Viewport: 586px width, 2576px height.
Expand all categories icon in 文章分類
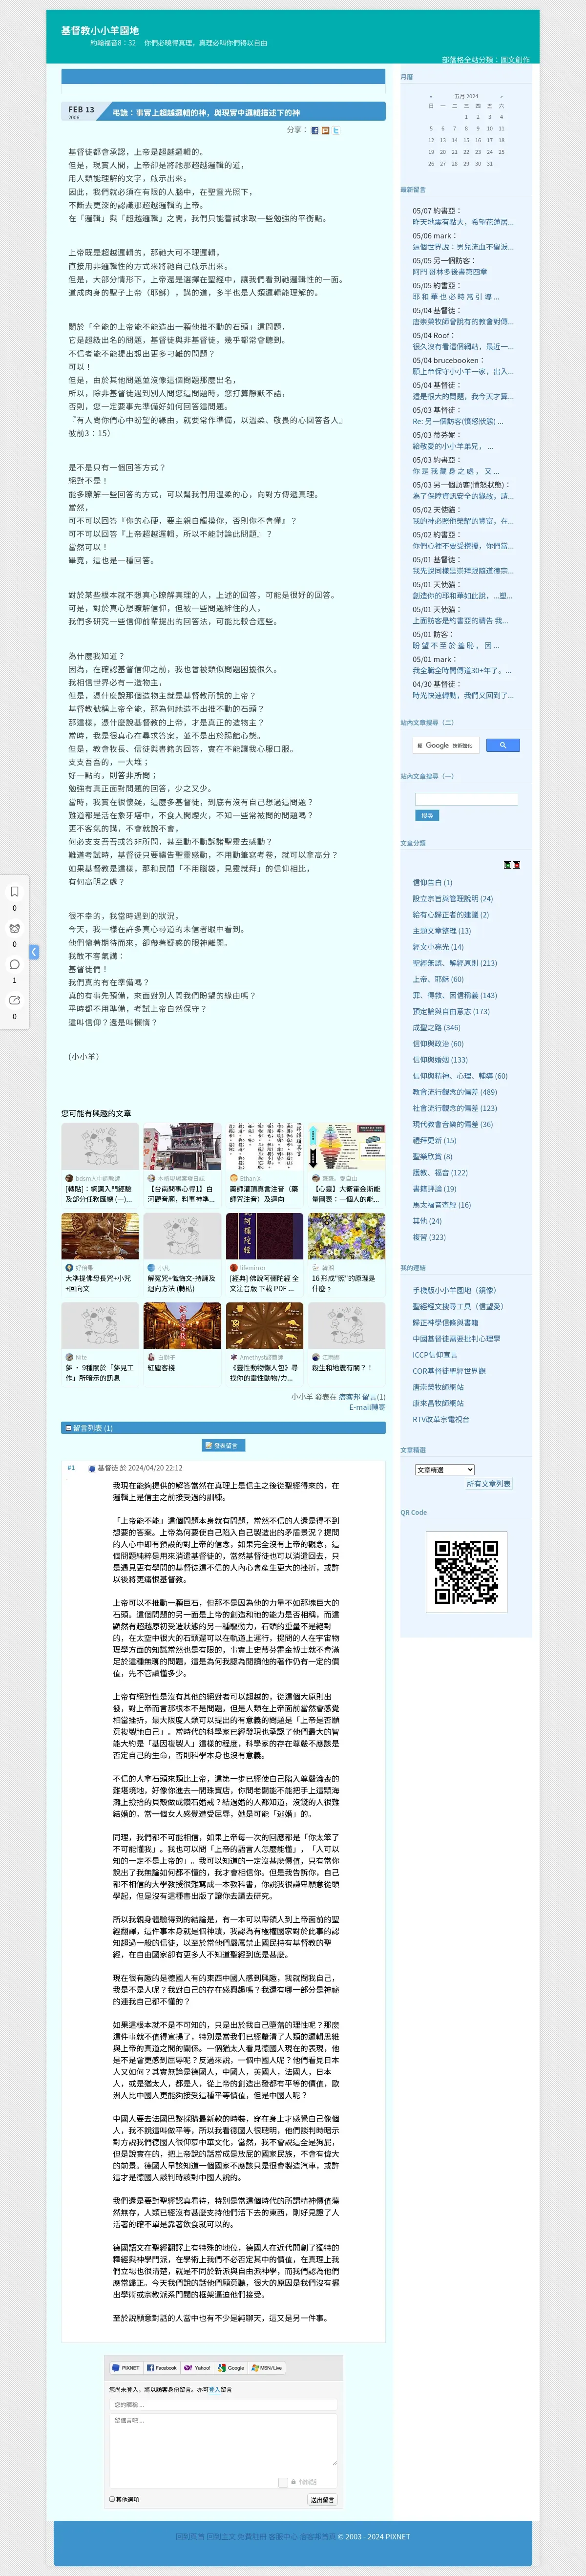pyautogui.click(x=507, y=864)
